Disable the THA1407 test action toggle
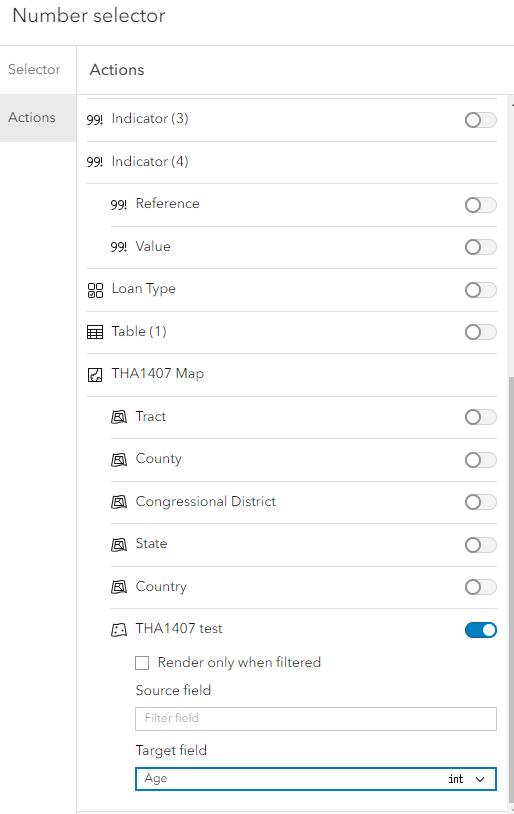The height and width of the screenshot is (814, 514). [481, 630]
